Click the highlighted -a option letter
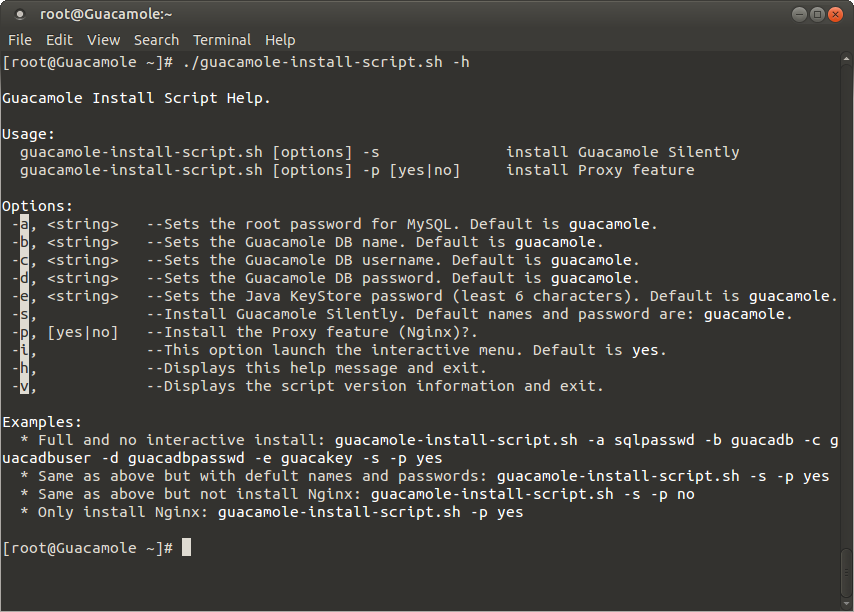 25,224
